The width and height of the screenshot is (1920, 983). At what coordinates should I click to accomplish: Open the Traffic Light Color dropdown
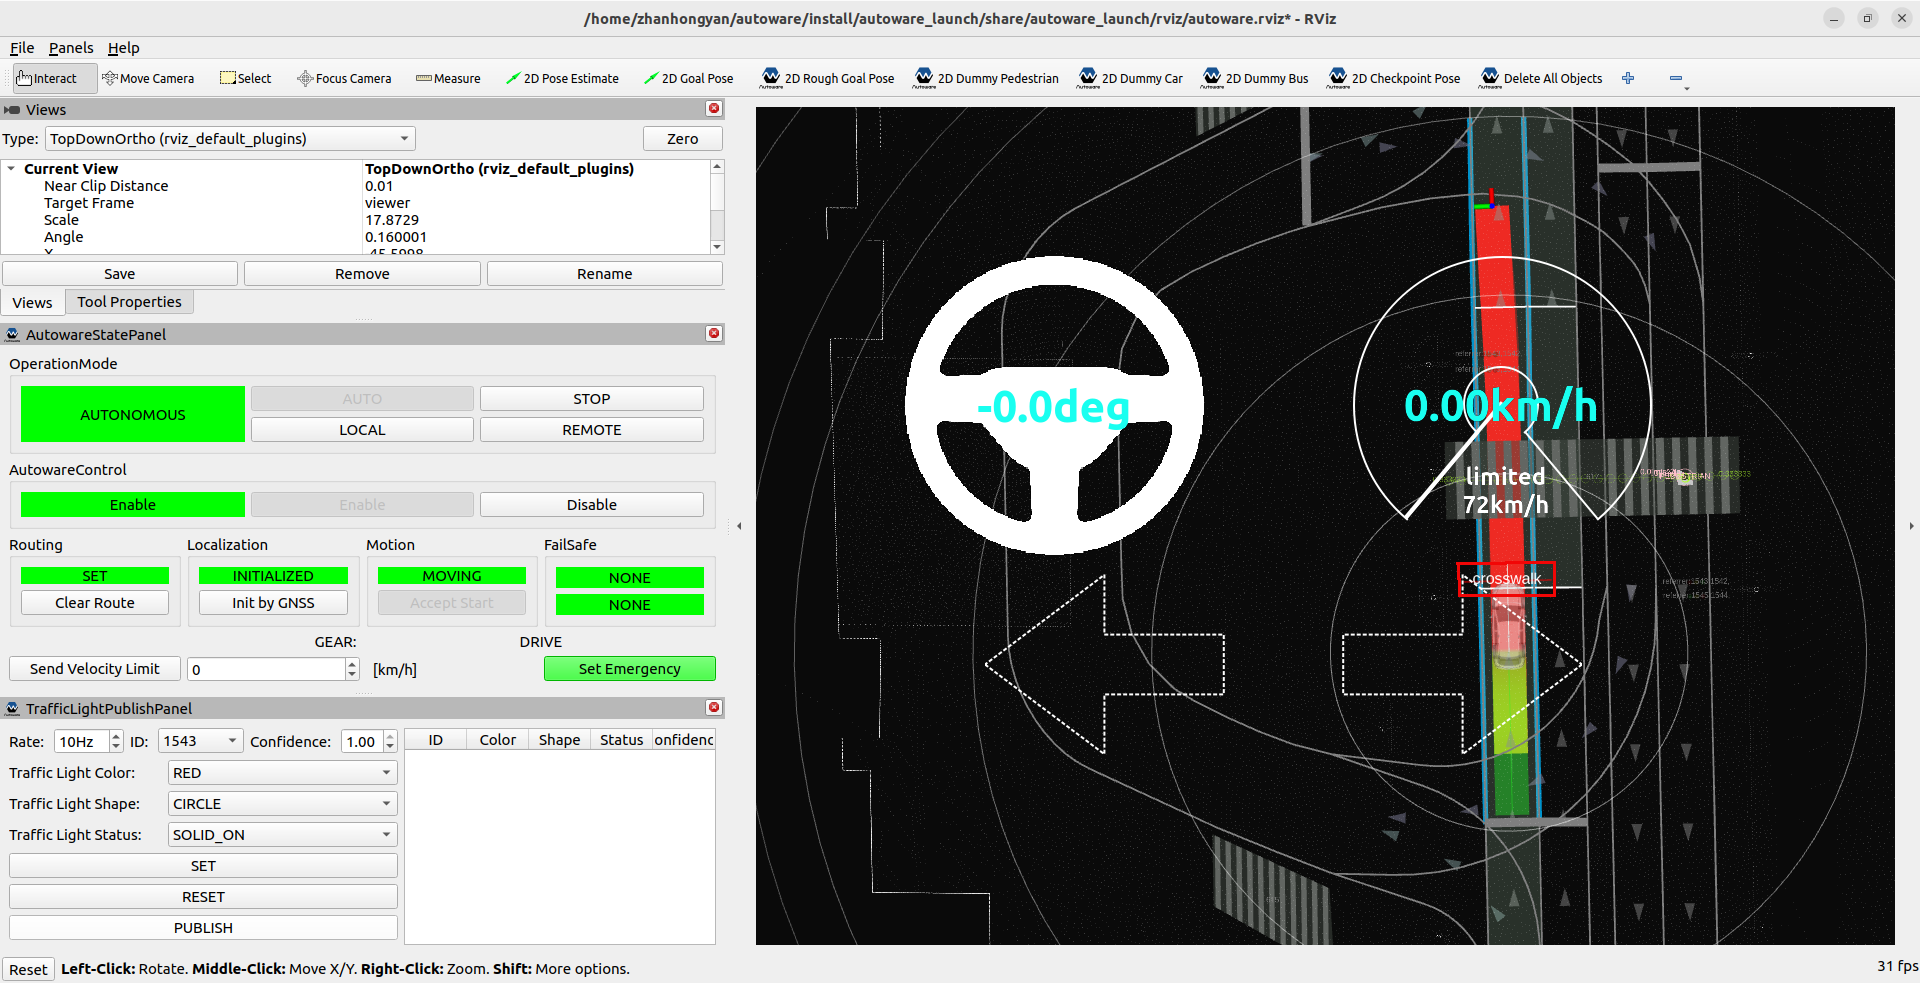click(x=282, y=773)
